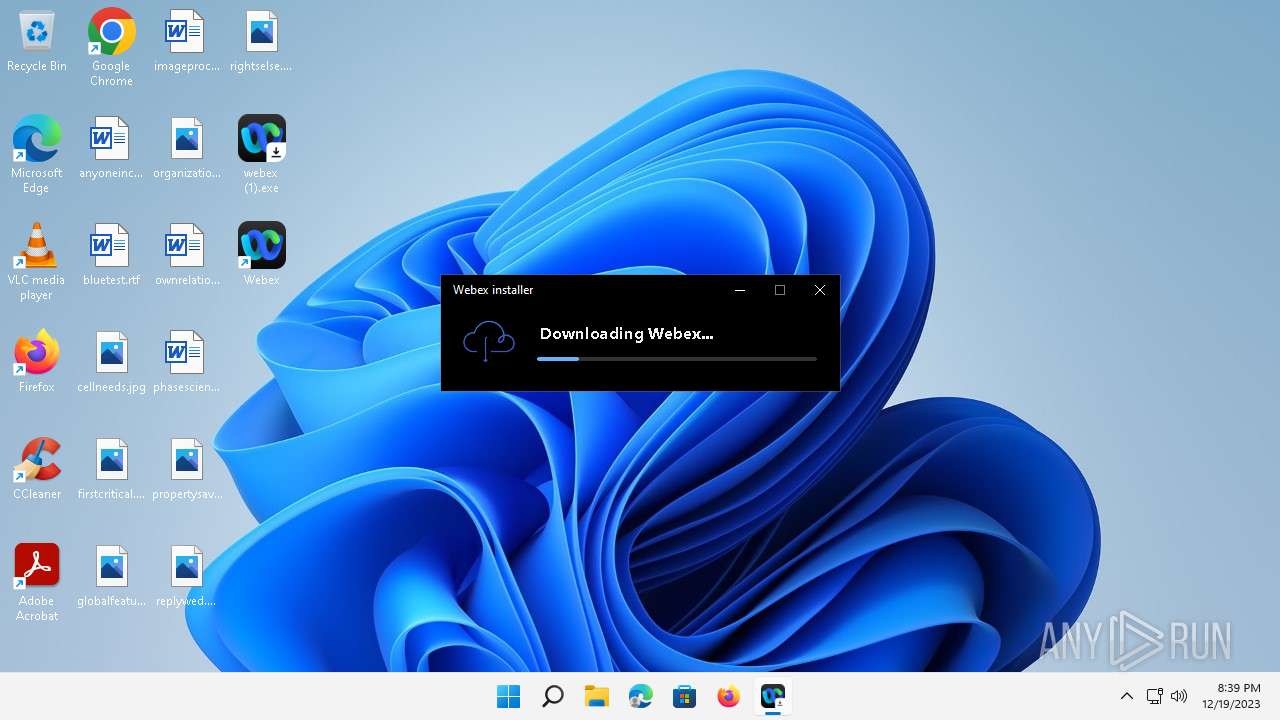Viewport: 1280px width, 720px height.
Task: Switch to Webex installer taskbar button
Action: pyautogui.click(x=772, y=696)
